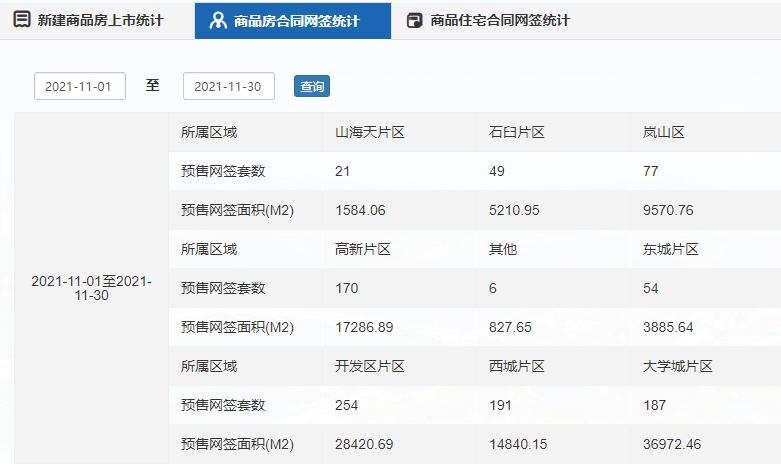Click the card icon beside 商品住宅合同网签统计
Viewport: 781px width, 464px height.
(x=414, y=20)
